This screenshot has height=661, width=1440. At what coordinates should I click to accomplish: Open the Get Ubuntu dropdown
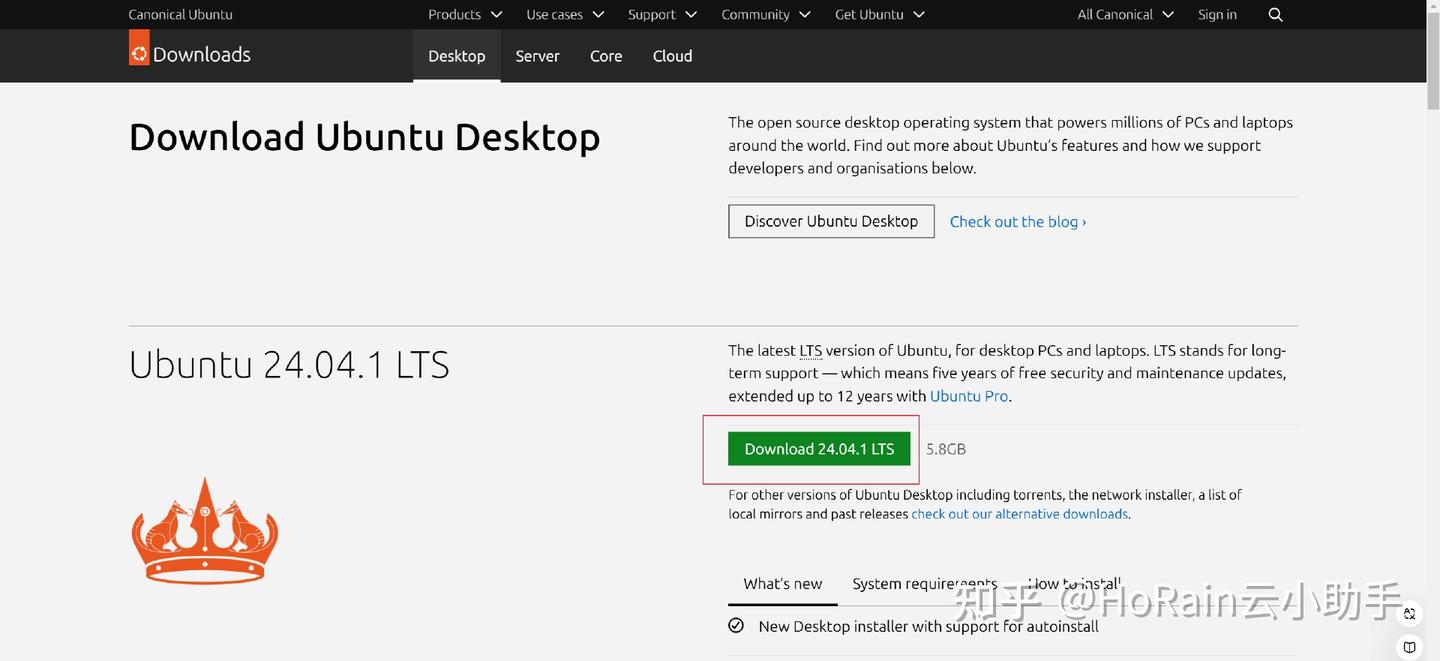click(869, 14)
